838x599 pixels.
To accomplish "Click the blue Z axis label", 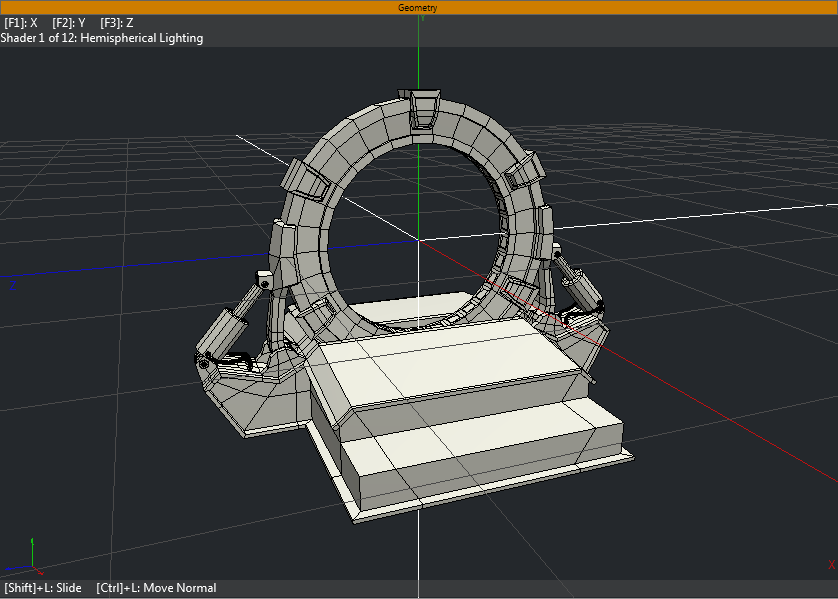I will tap(13, 286).
